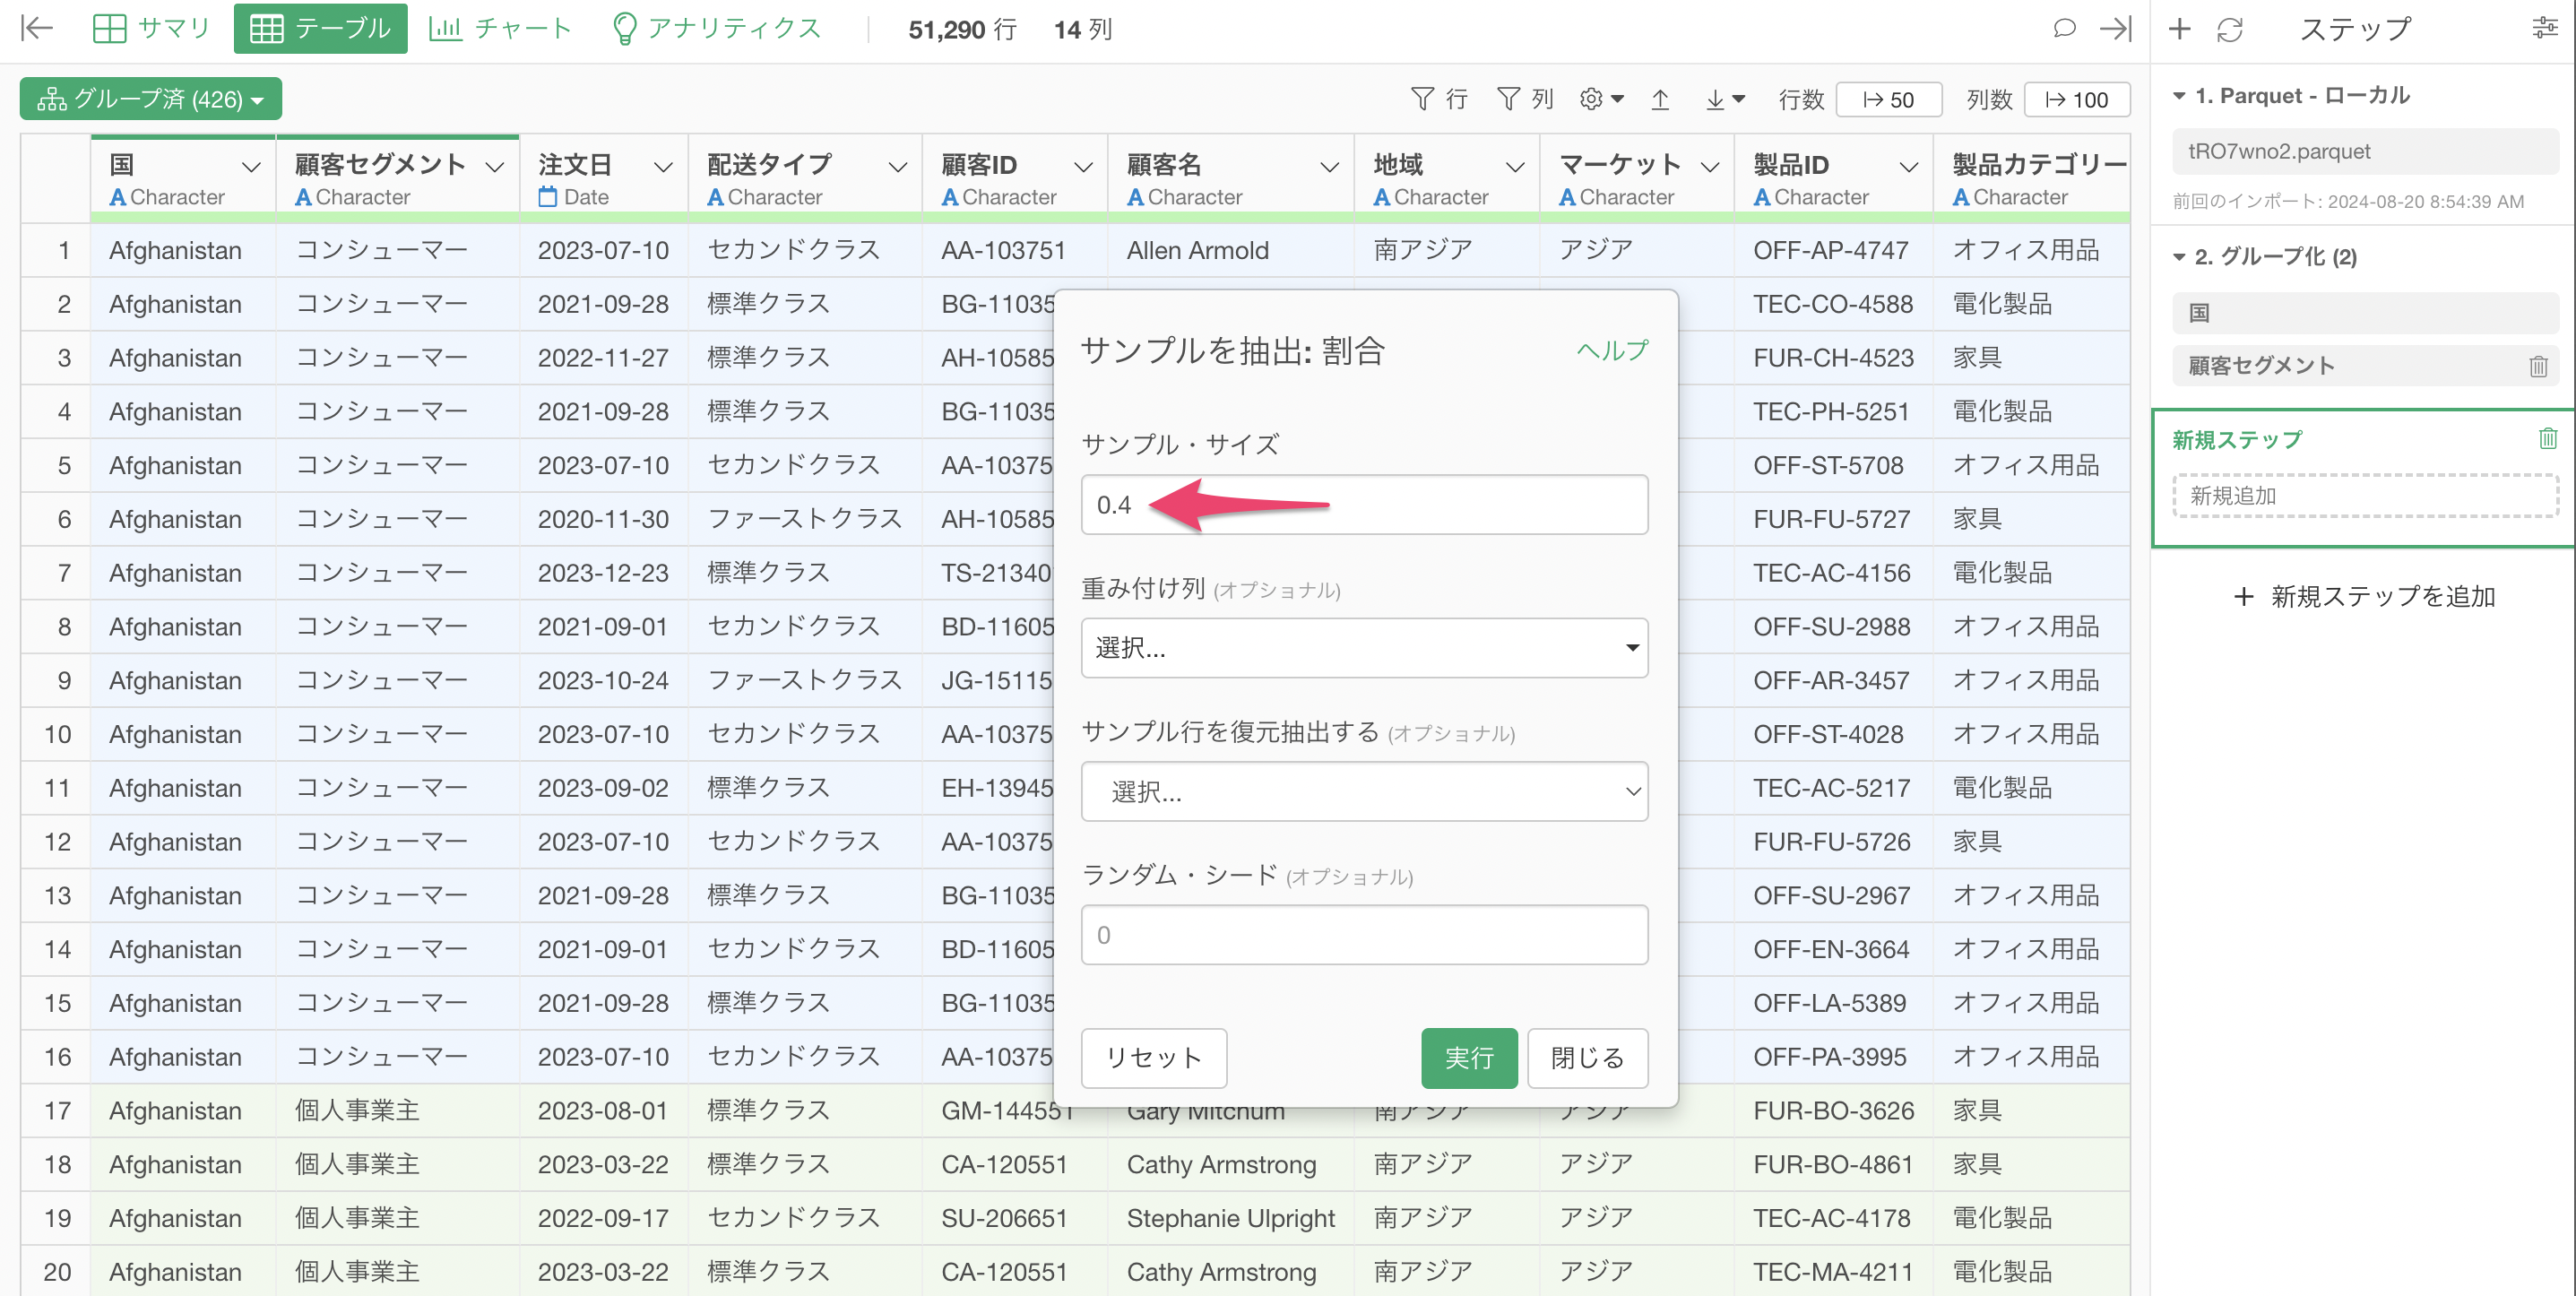
Task: Open the 地域 column menu
Action: coord(1515,166)
